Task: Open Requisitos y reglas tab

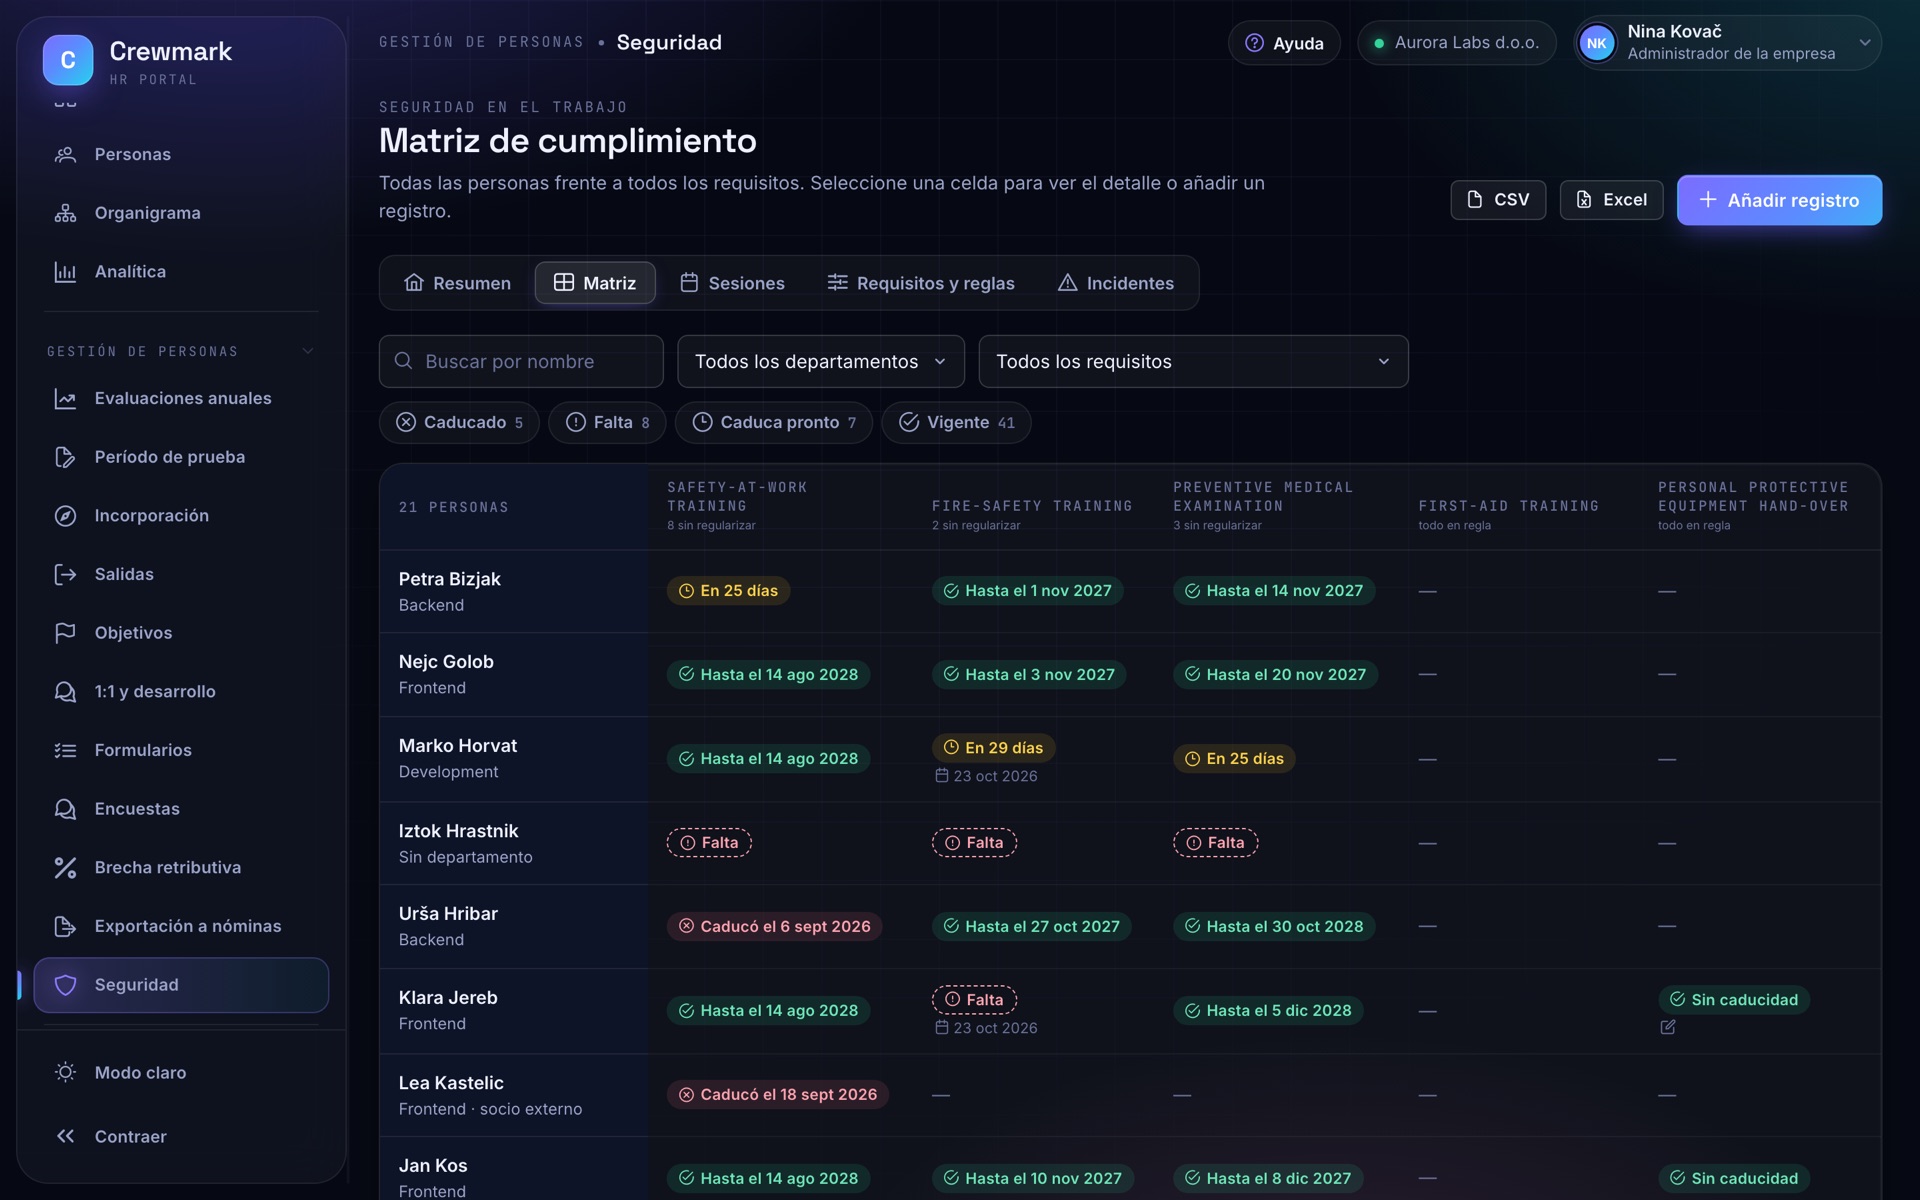Action: click(x=921, y=283)
